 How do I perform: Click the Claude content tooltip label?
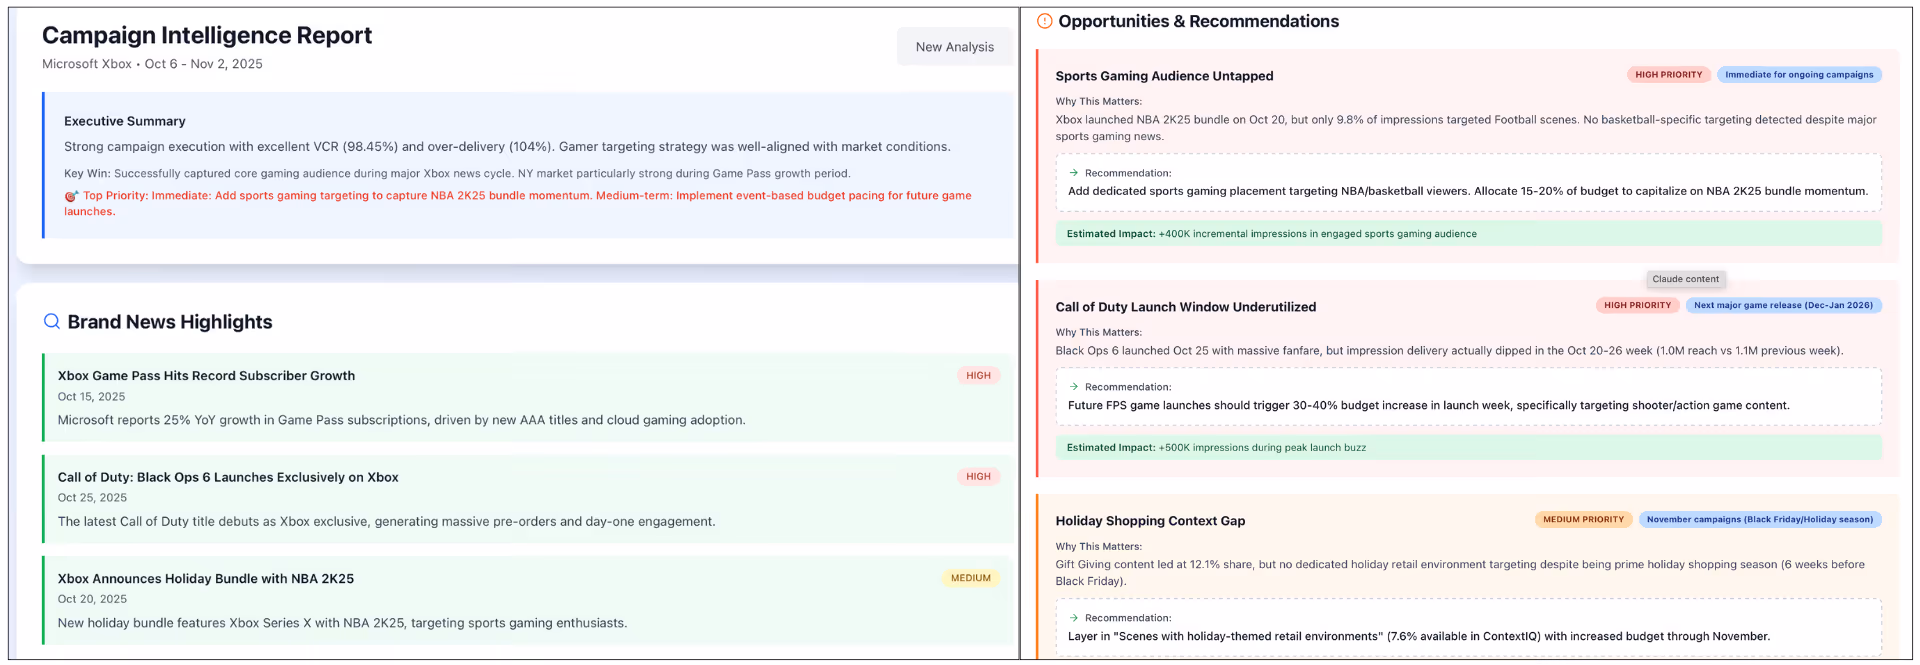(1686, 280)
